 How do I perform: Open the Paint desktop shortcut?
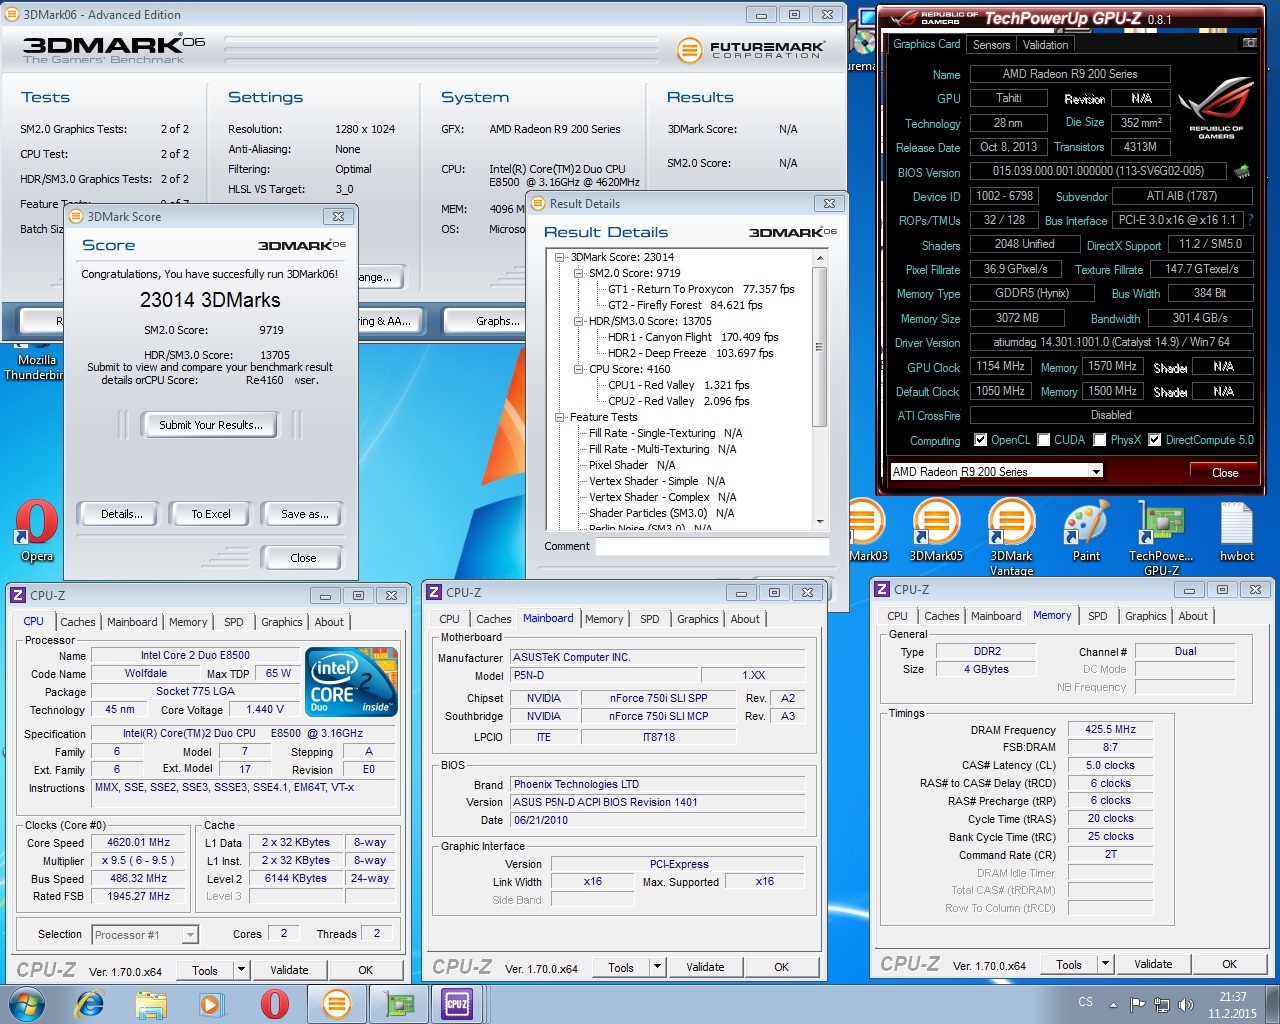(x=1086, y=531)
